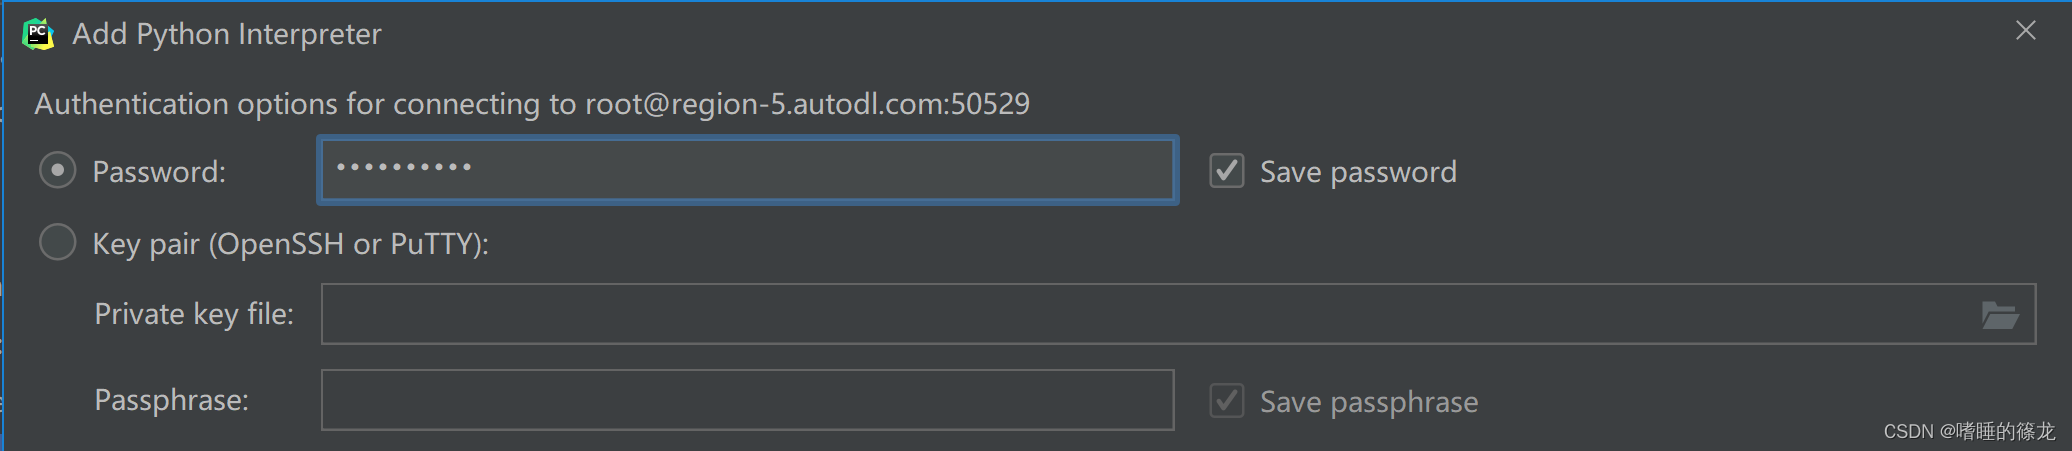This screenshot has height=451, width=2072.
Task: Click the root@region-5.autodl.com:50529 host text
Action: [x=807, y=104]
